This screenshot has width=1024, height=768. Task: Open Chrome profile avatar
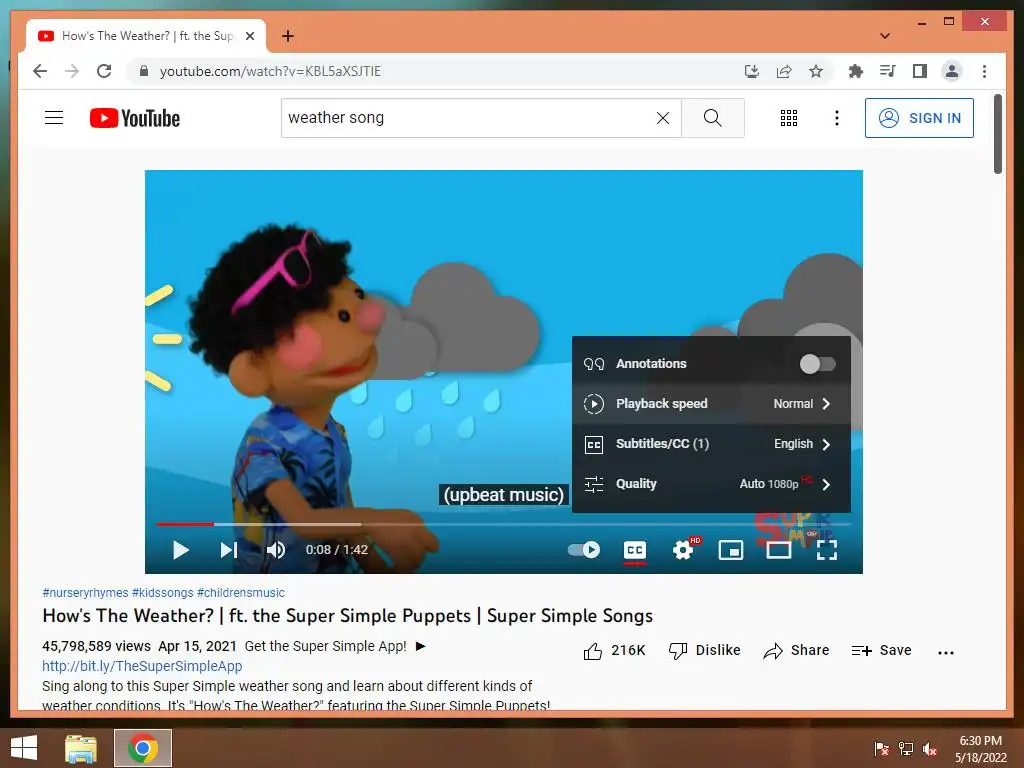point(952,71)
